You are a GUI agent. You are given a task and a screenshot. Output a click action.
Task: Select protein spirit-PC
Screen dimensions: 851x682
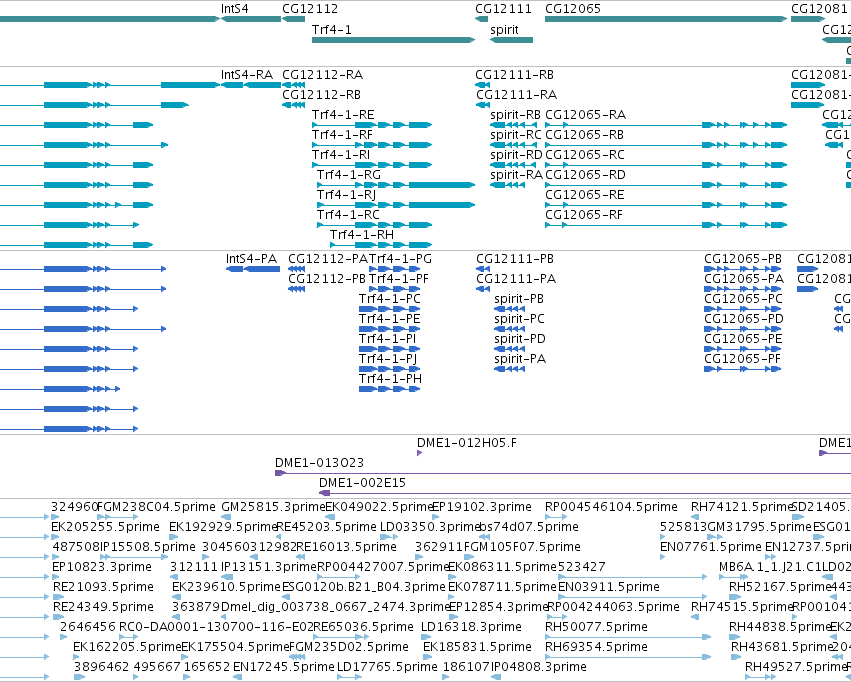(x=510, y=329)
